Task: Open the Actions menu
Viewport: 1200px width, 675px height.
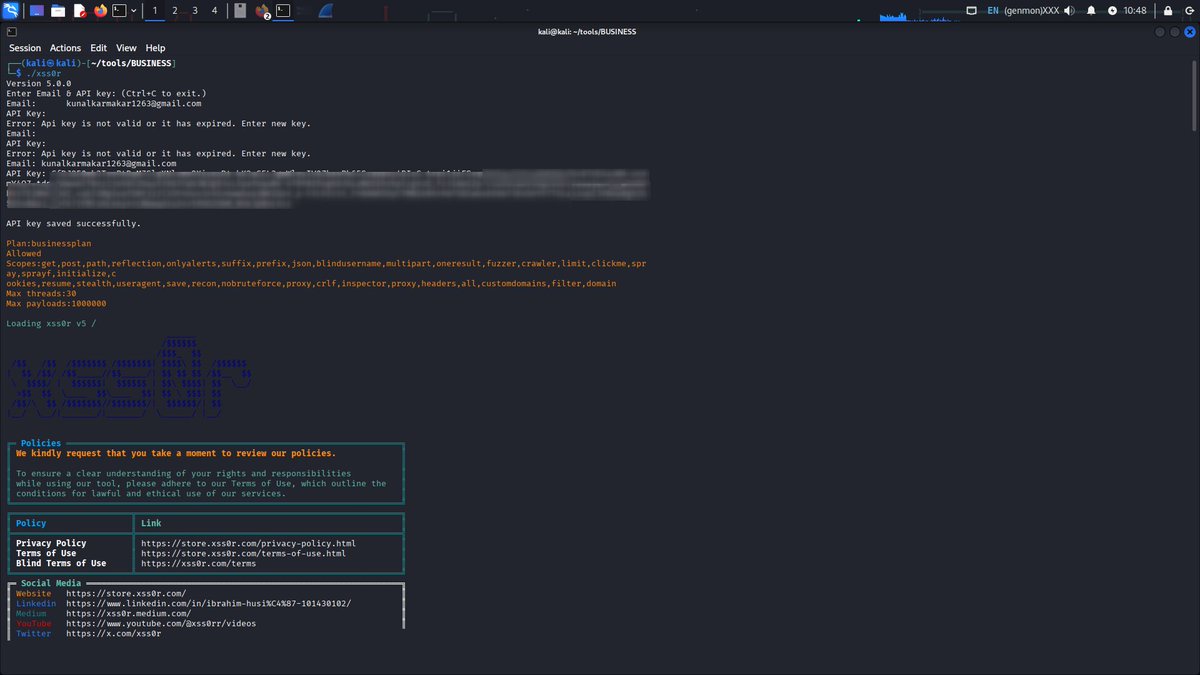Action: click(66, 48)
